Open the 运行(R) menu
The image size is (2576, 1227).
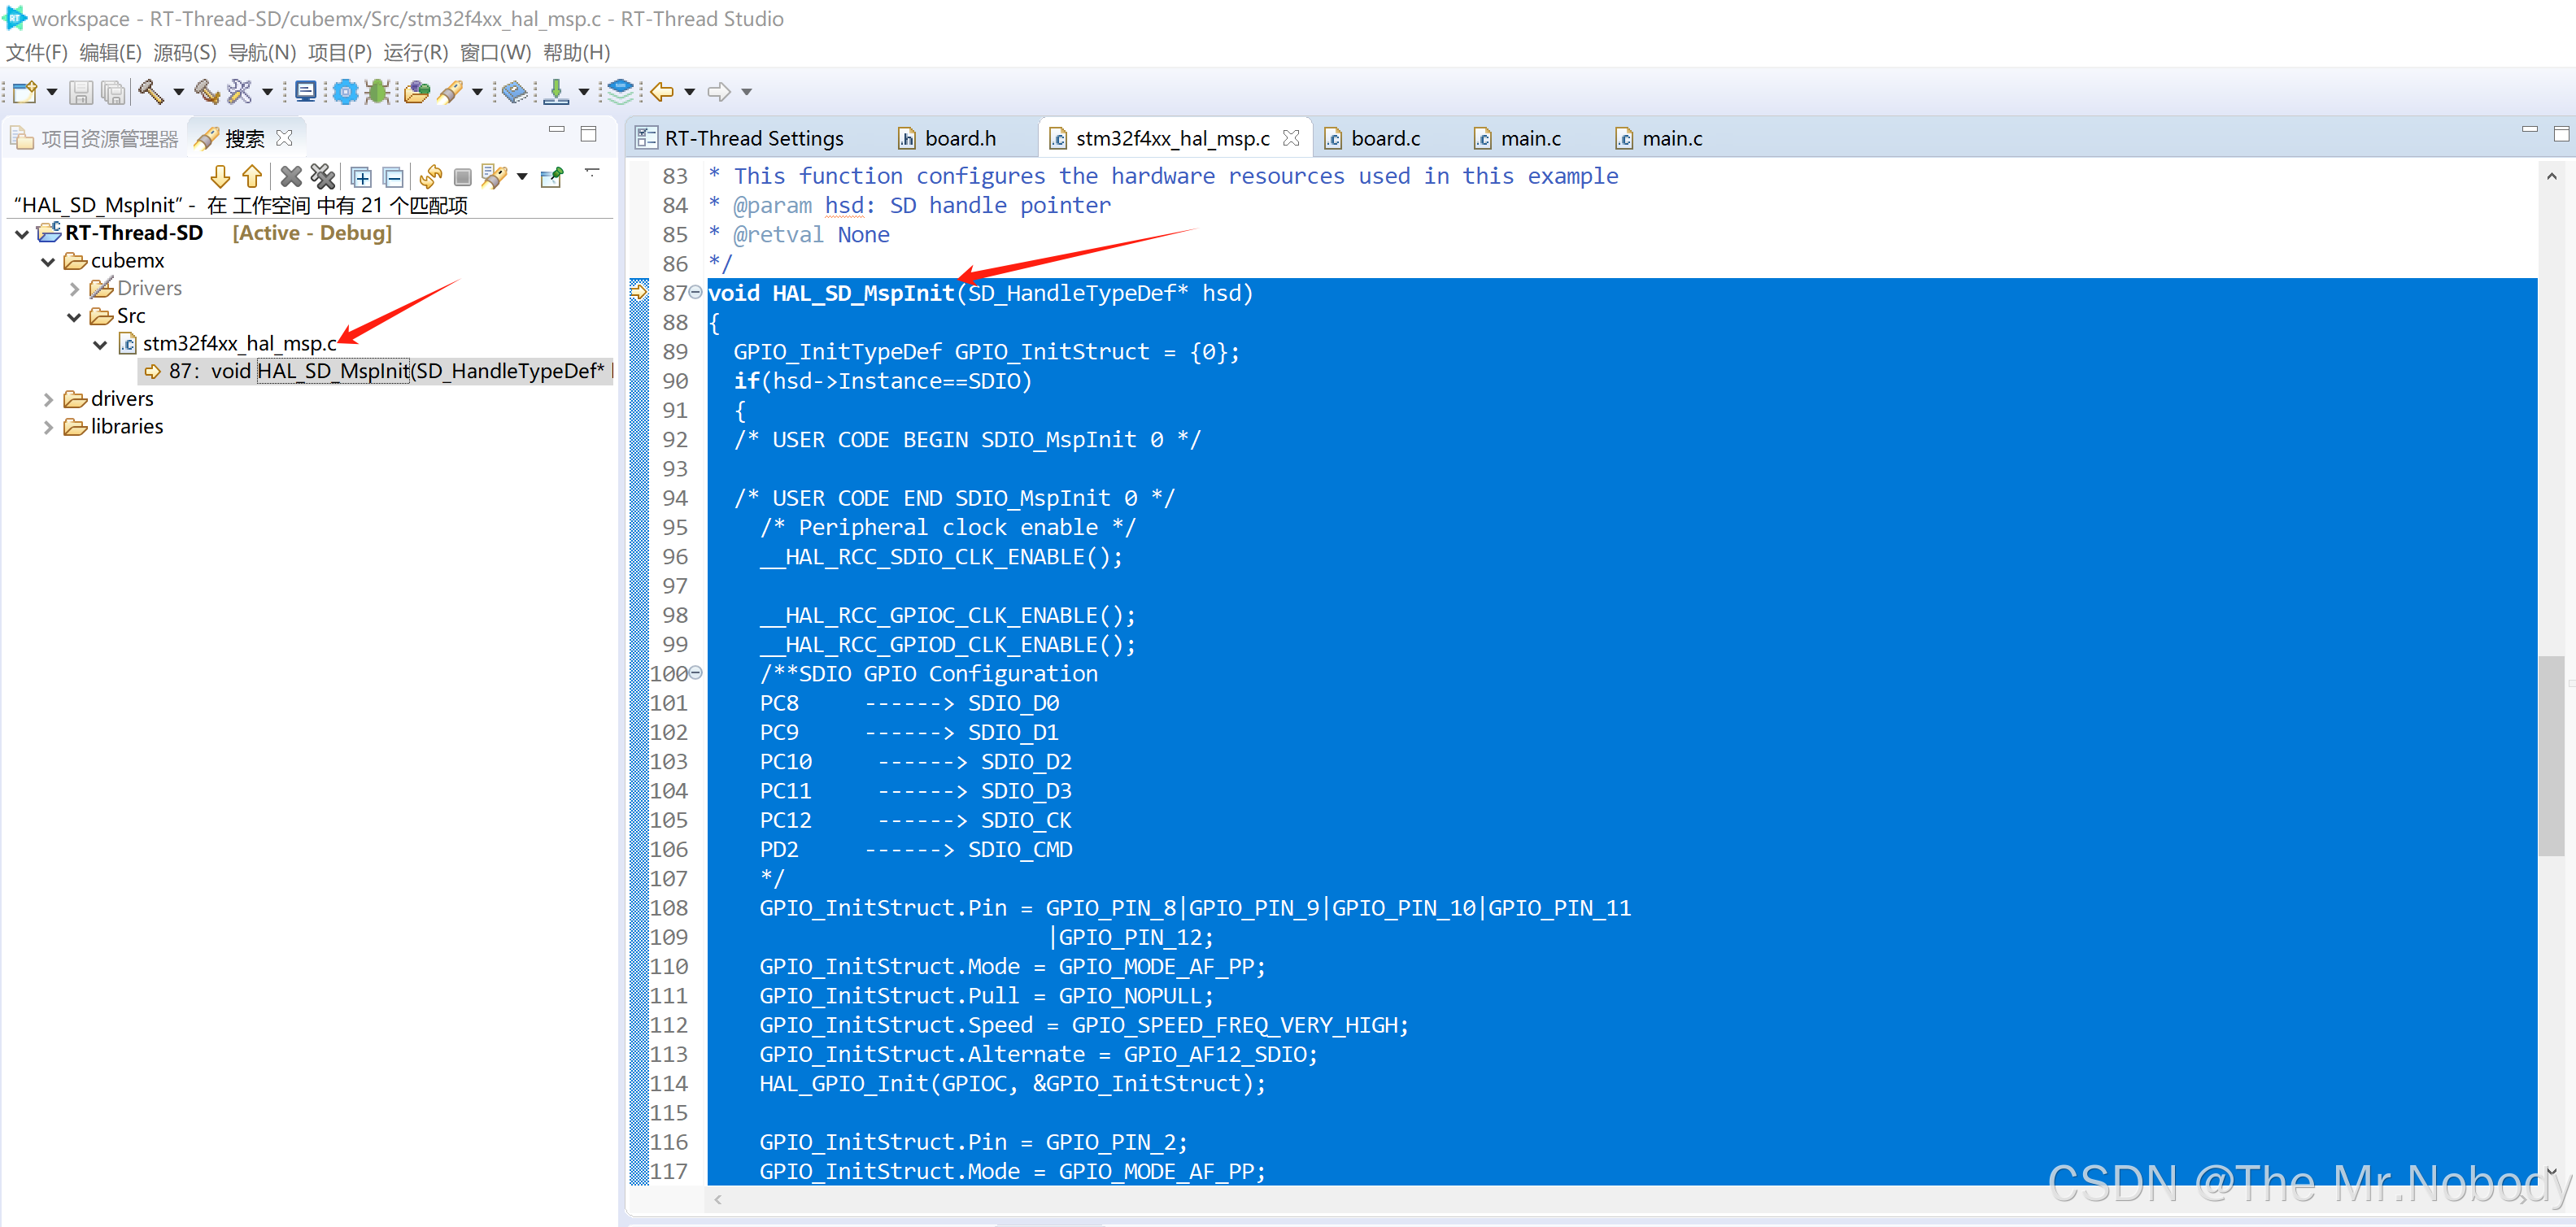[x=415, y=52]
